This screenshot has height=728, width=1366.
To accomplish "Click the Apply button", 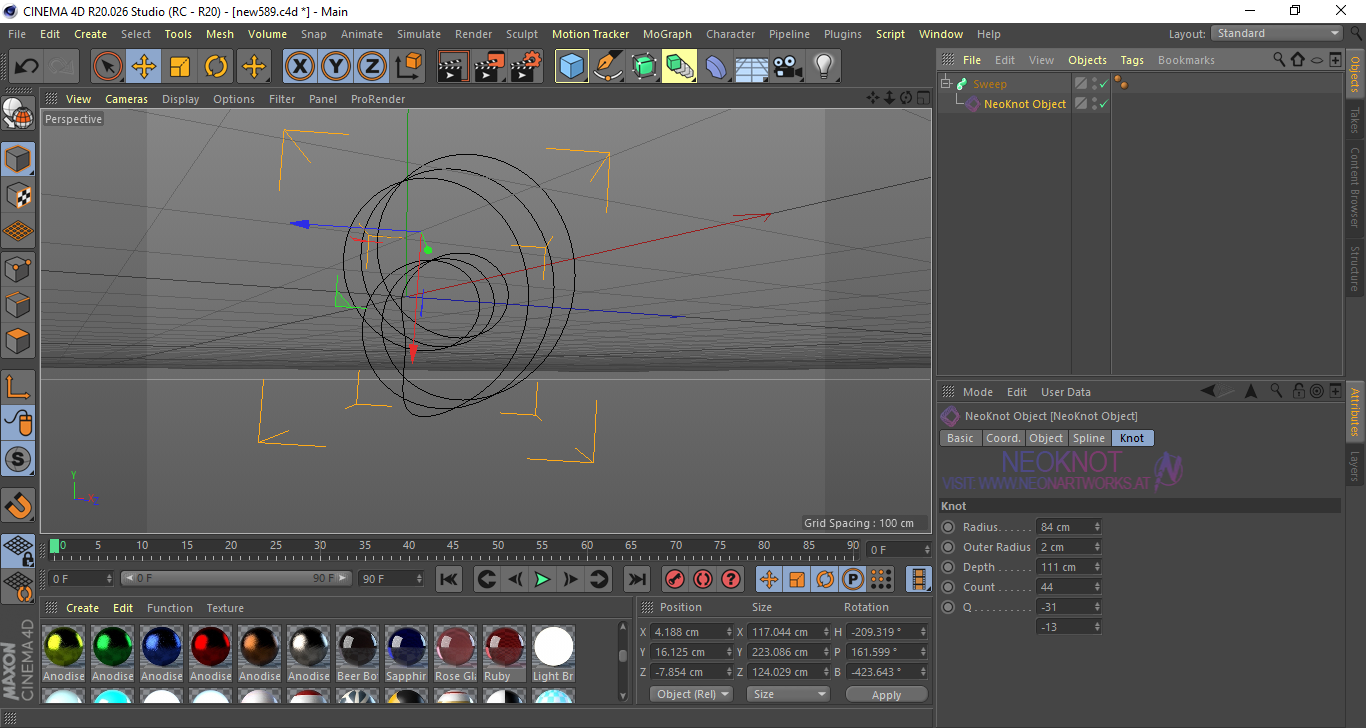I will tap(886, 694).
